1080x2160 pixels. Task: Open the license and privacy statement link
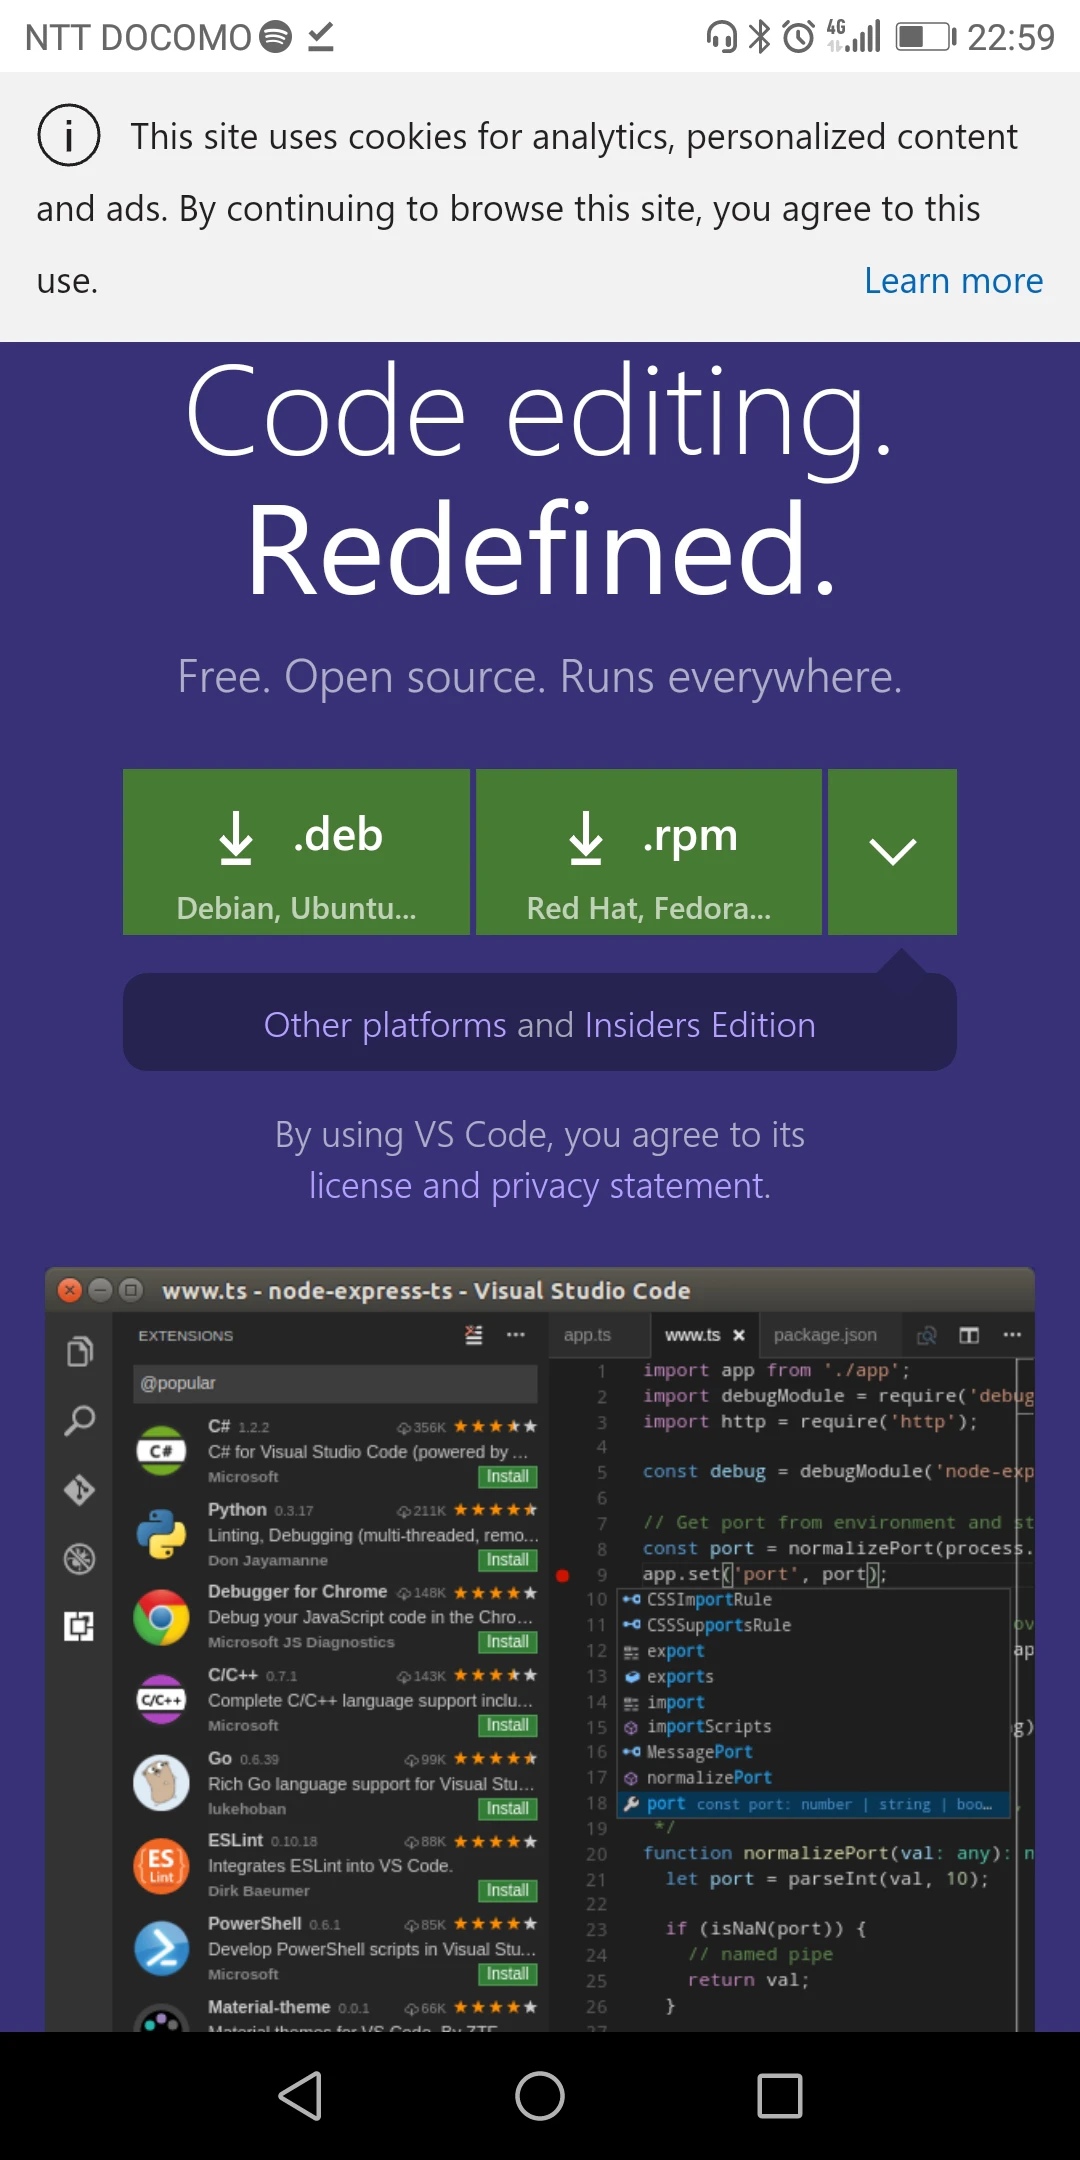click(x=540, y=1186)
